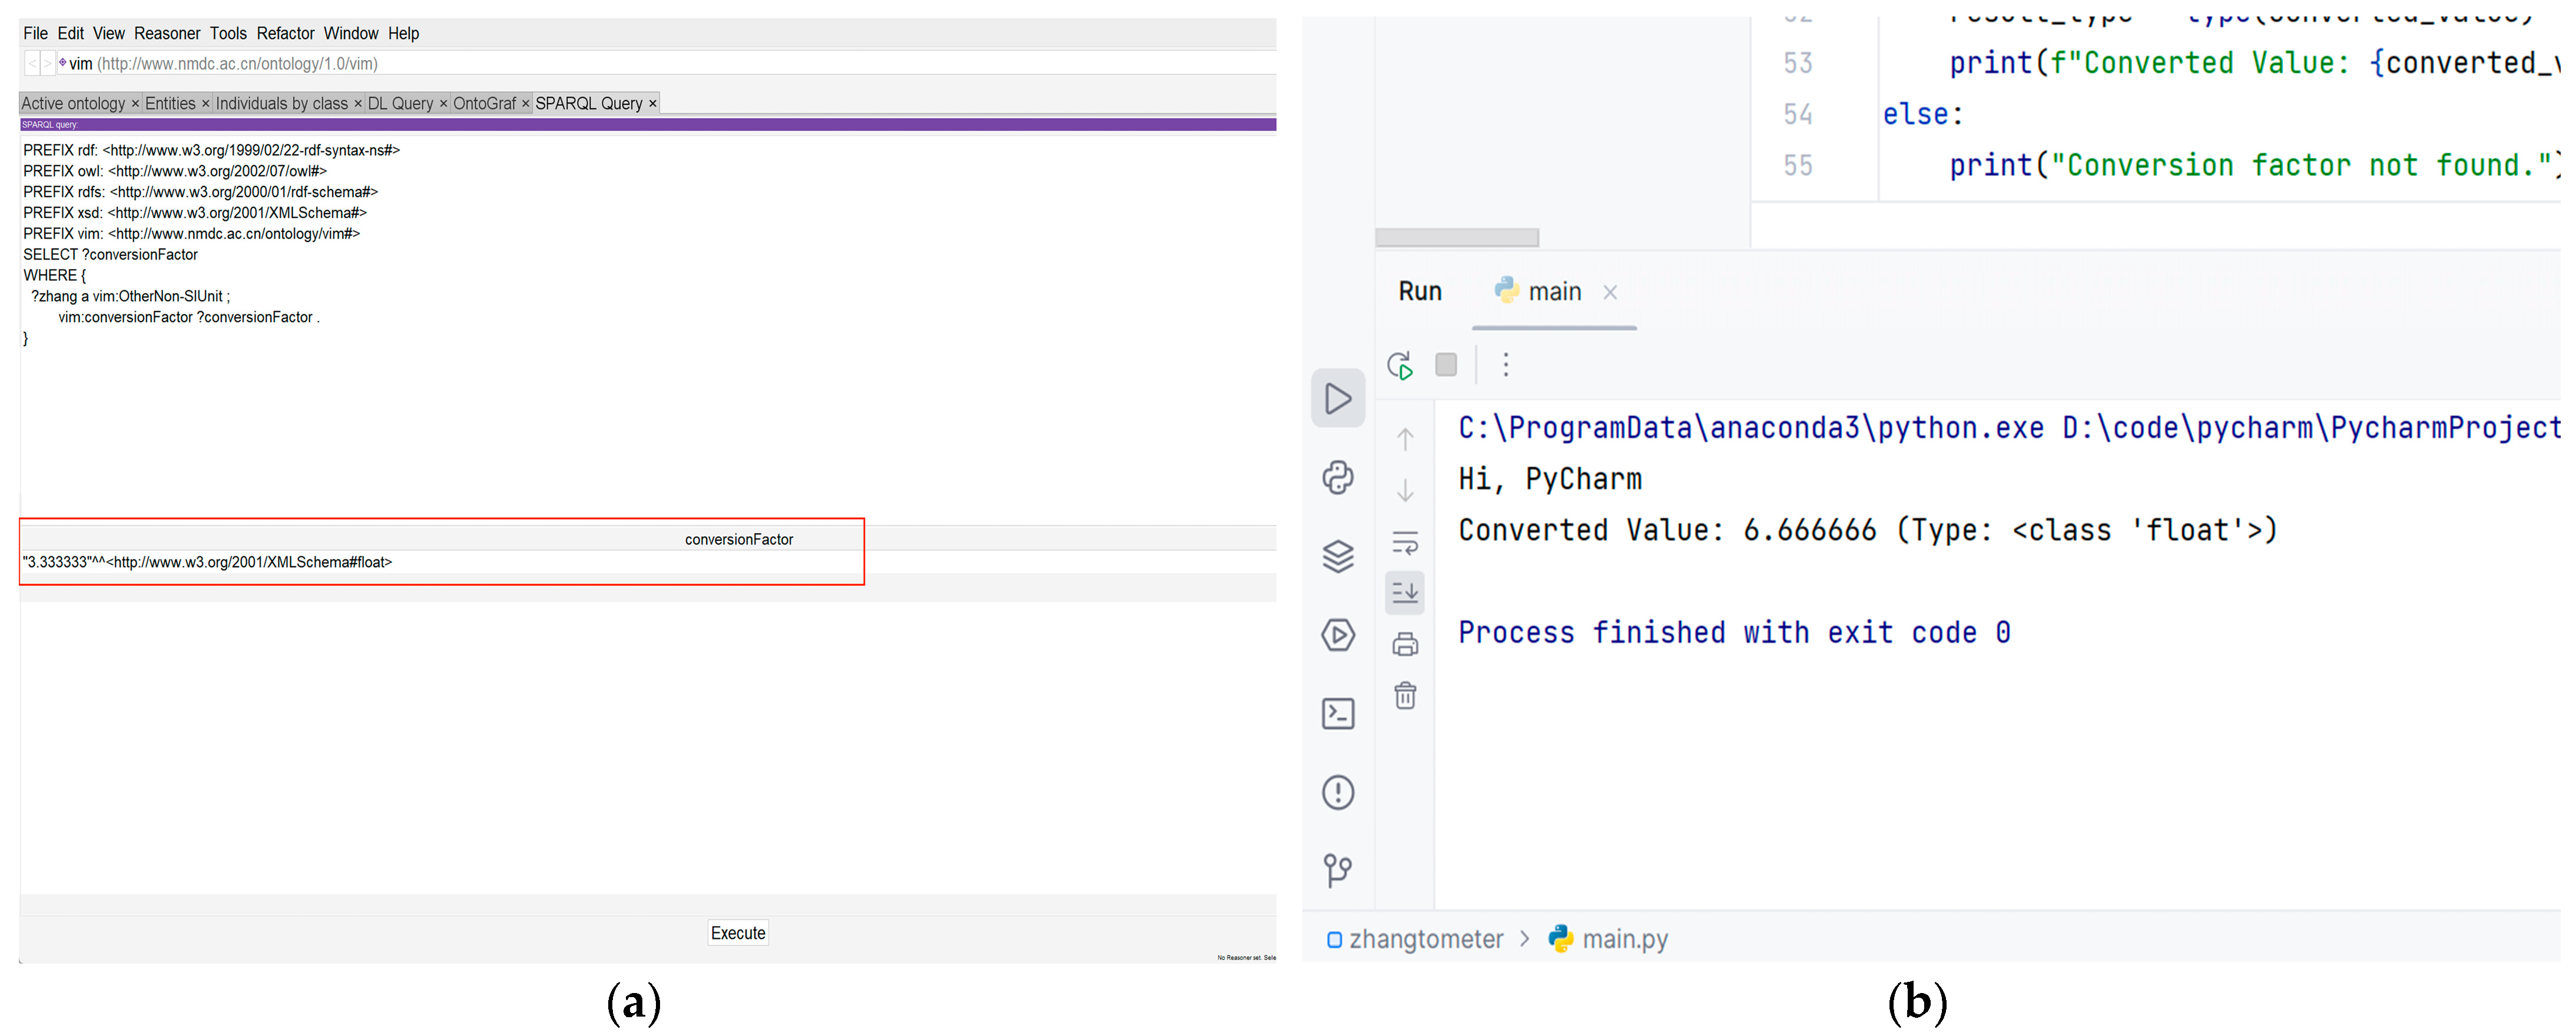The height and width of the screenshot is (1036, 2576).
Task: Open the Refactor menu in Protégé
Action: [x=285, y=33]
